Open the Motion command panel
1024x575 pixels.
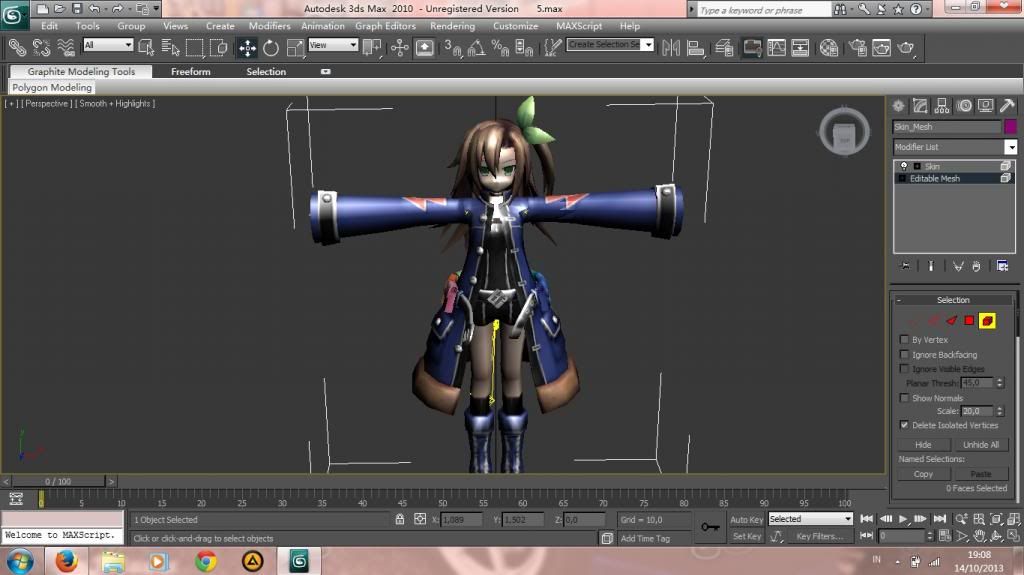(x=964, y=106)
